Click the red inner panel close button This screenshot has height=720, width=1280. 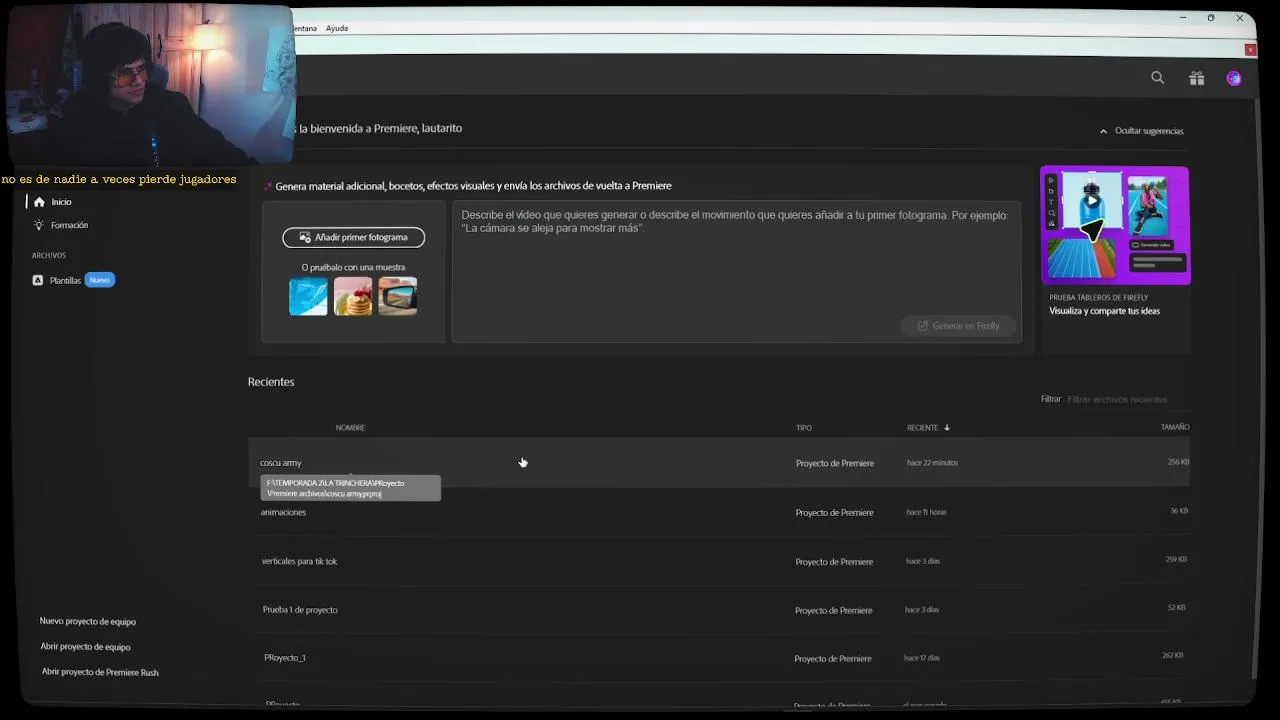coord(1250,49)
